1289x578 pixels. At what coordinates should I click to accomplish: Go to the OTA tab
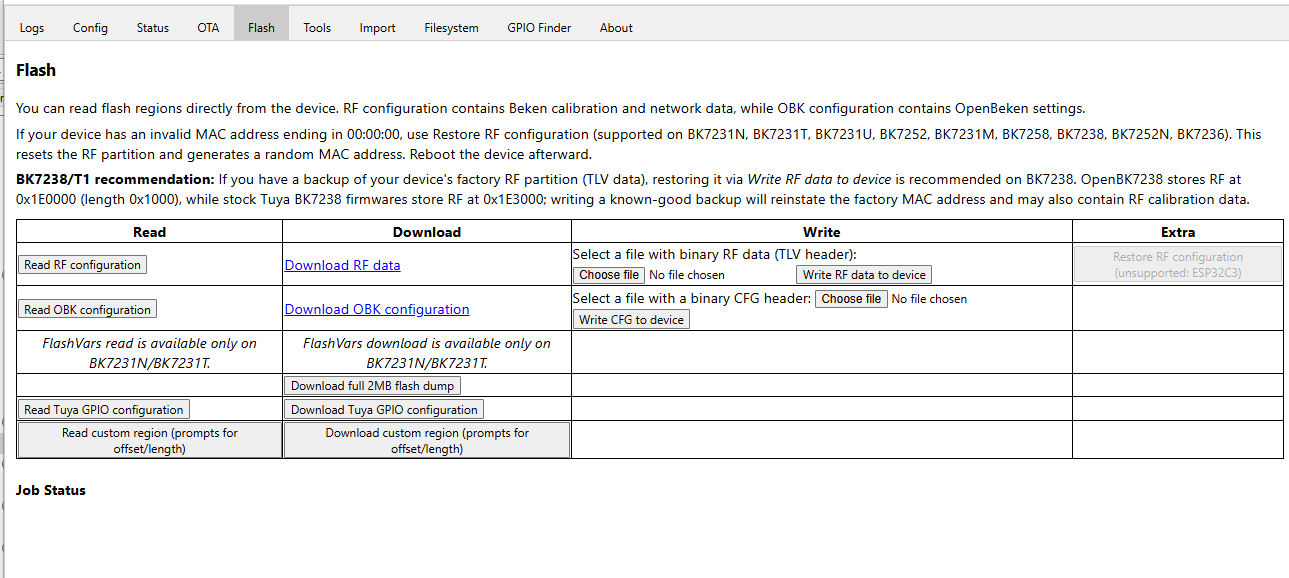[x=208, y=27]
